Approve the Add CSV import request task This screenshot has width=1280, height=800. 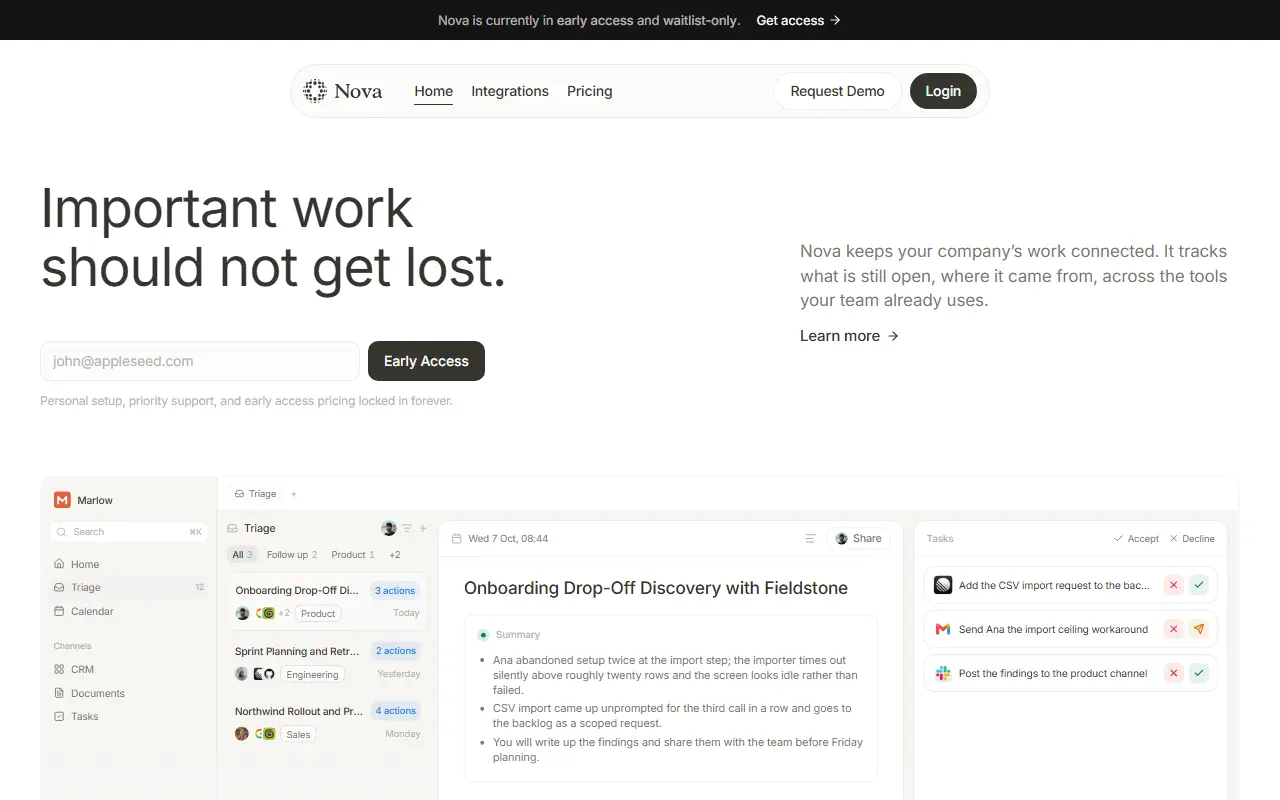(1199, 585)
